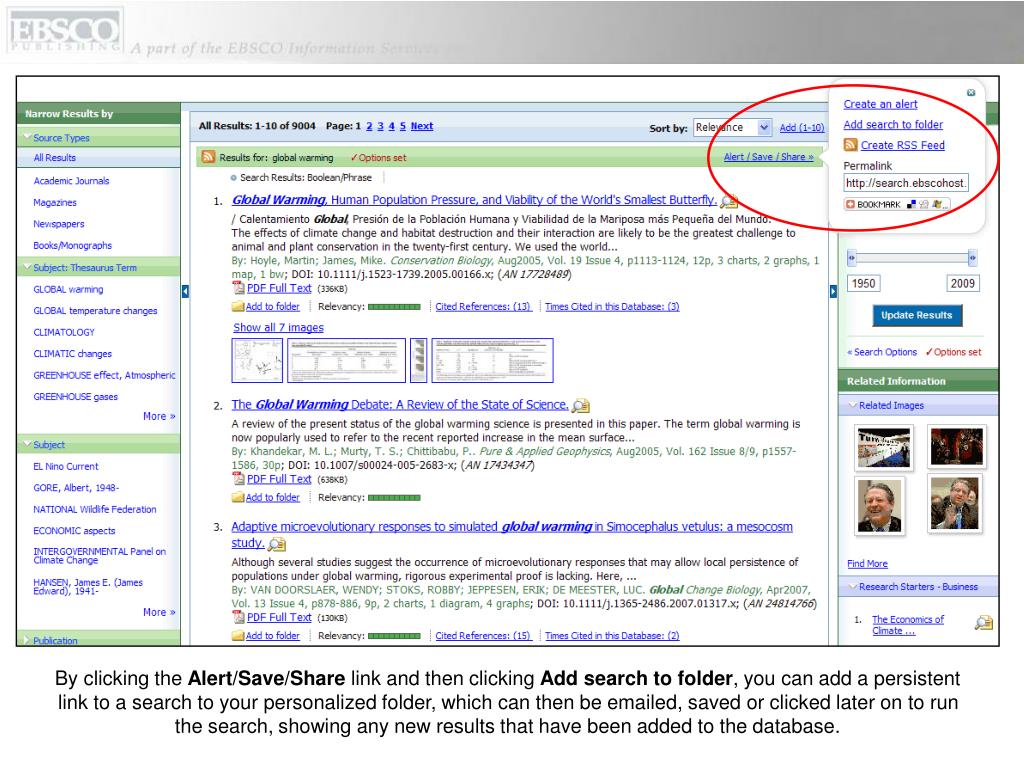Screen dimensions: 1024x768
Task: Click Show all 7 images link
Action: (x=278, y=327)
